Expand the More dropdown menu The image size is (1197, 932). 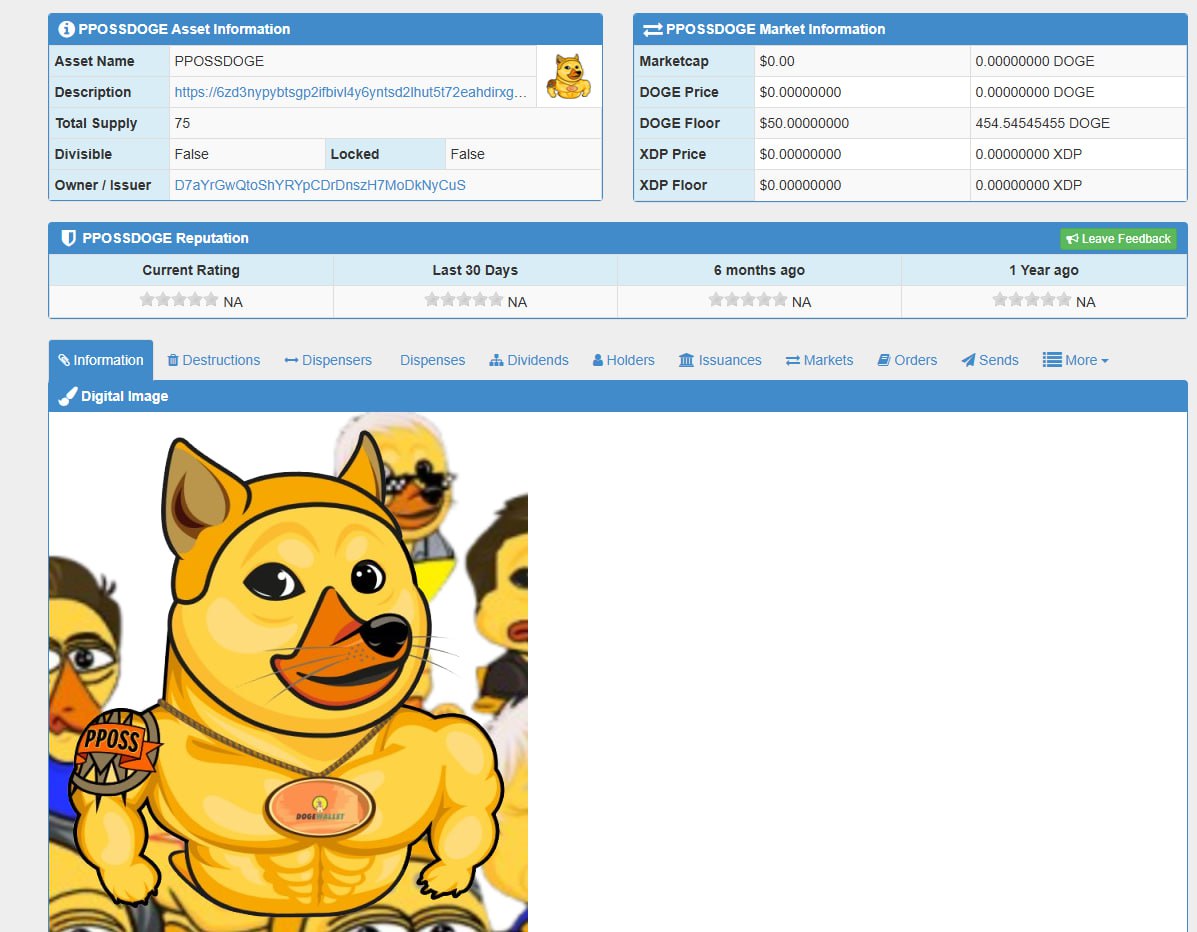click(x=1076, y=360)
